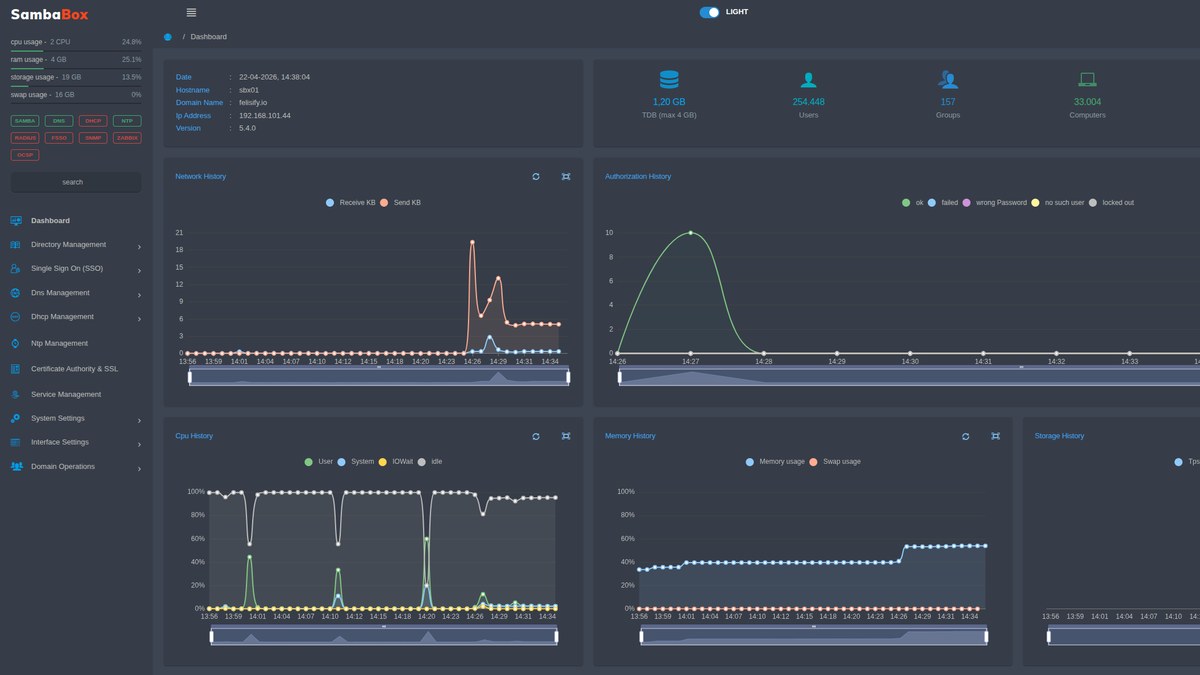Click the Cpu History time range slider

[x=384, y=636]
